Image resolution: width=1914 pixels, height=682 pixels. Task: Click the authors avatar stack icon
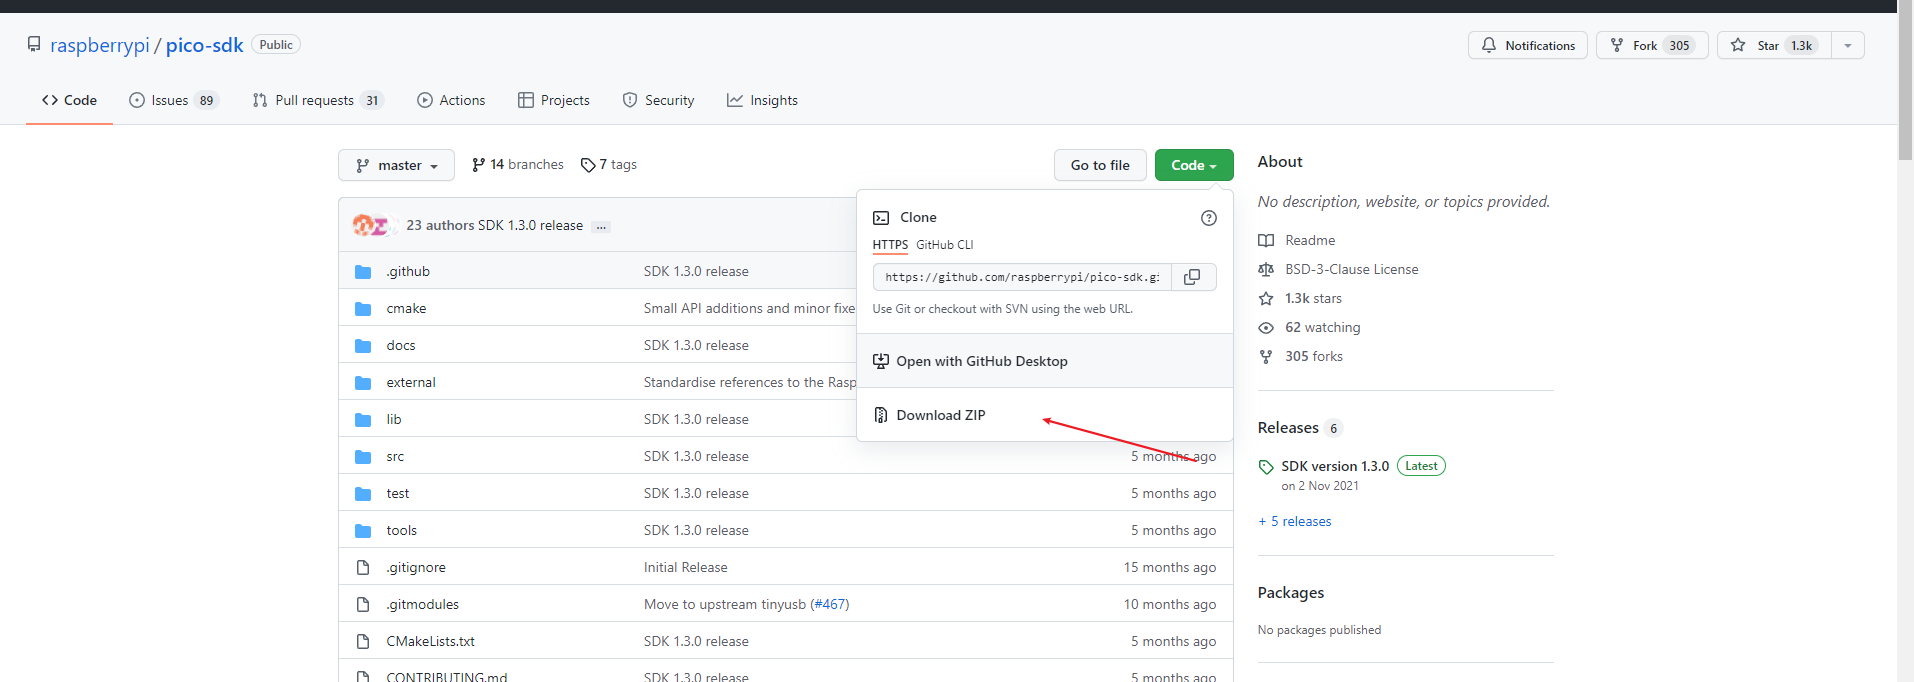point(374,225)
